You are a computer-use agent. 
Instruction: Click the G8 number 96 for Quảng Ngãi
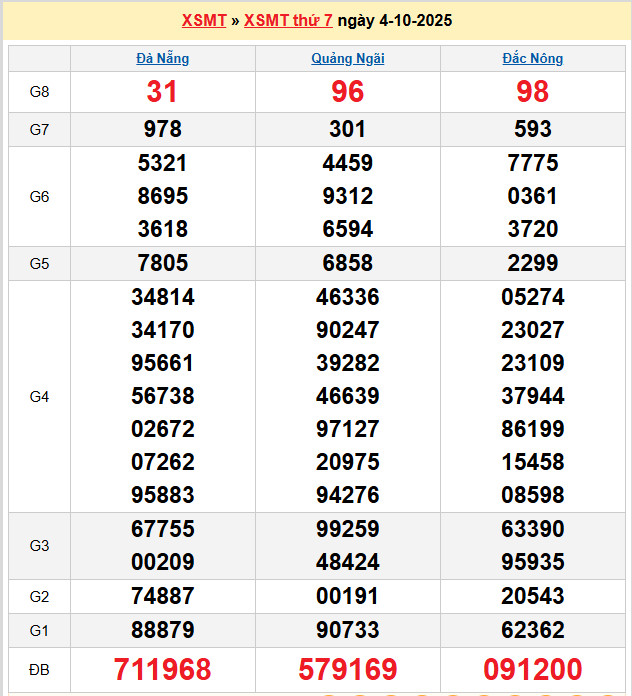(x=347, y=92)
